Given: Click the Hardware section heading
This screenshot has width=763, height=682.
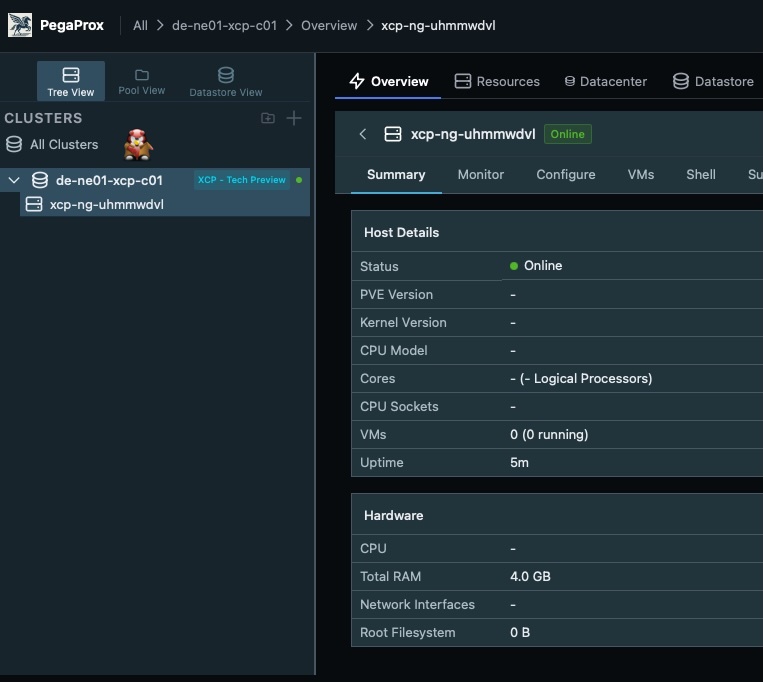Looking at the screenshot, I should [x=394, y=516].
